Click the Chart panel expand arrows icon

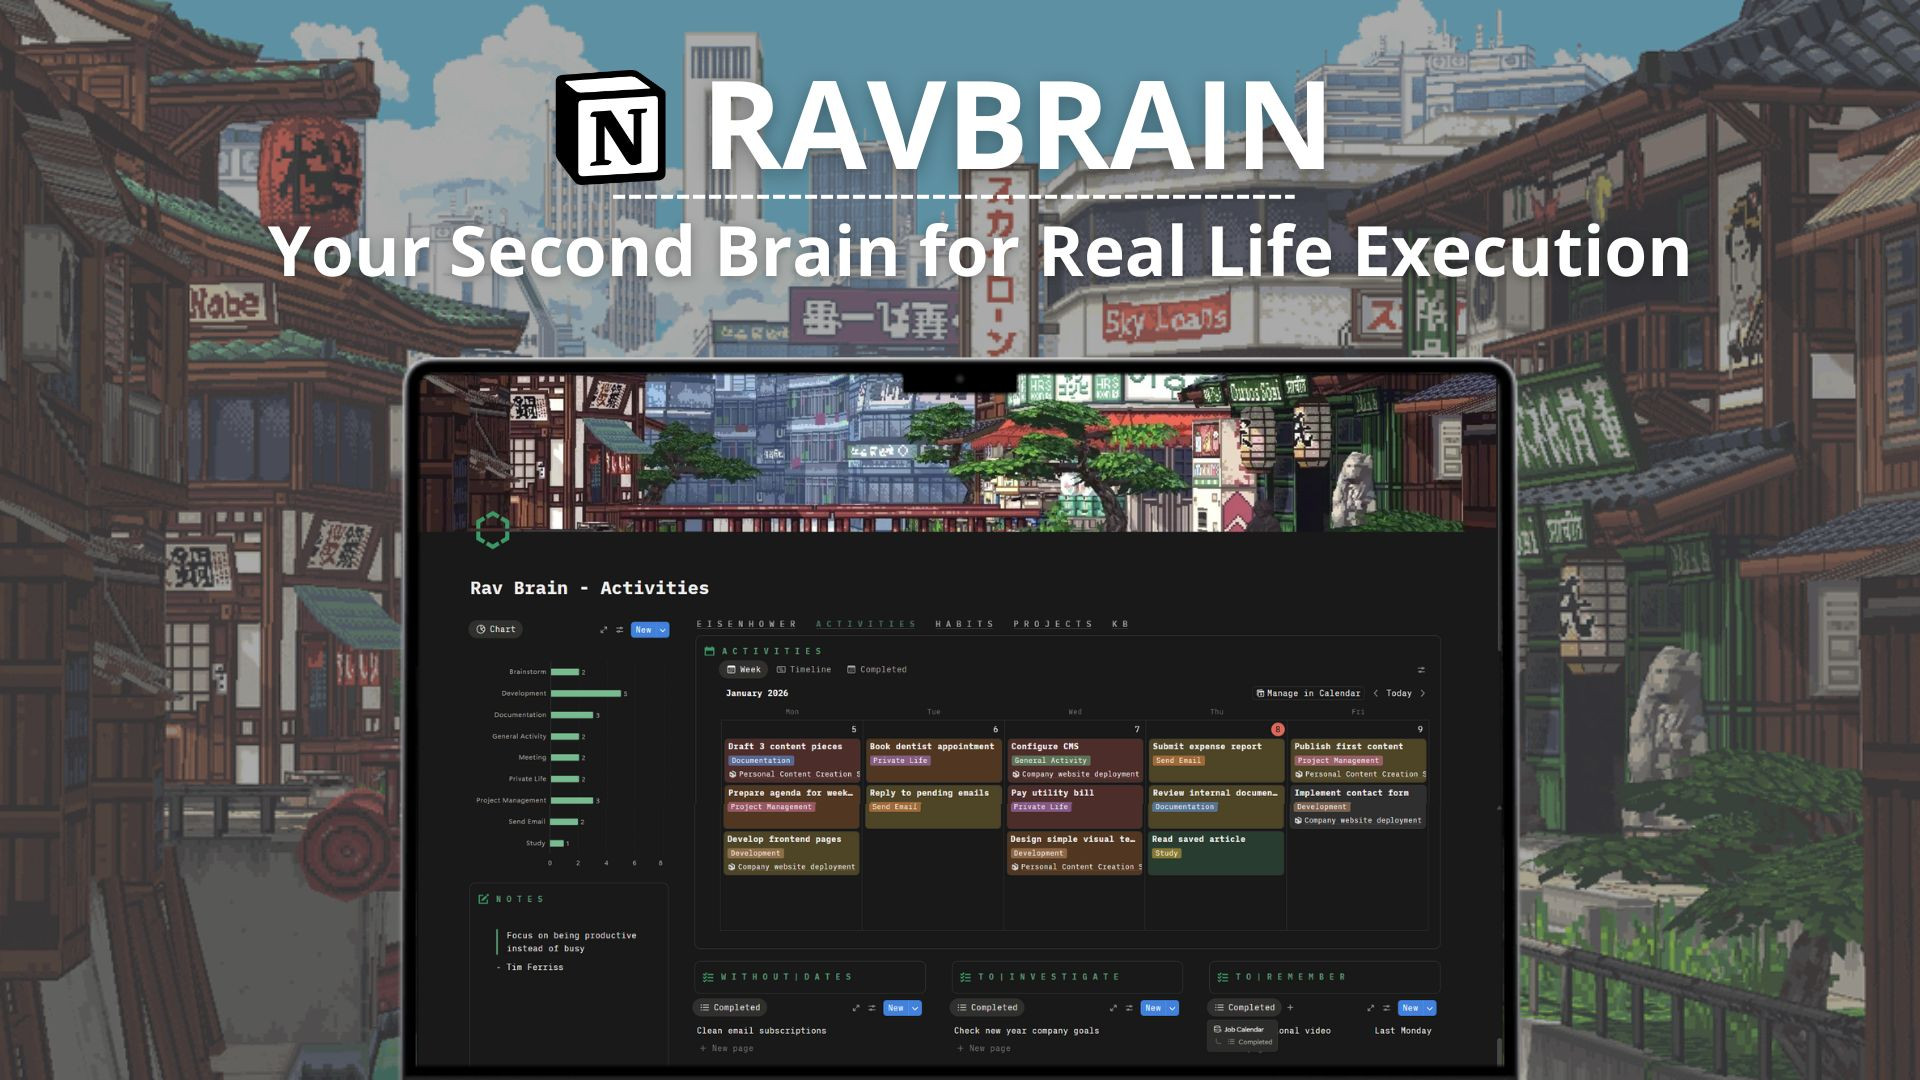603,630
